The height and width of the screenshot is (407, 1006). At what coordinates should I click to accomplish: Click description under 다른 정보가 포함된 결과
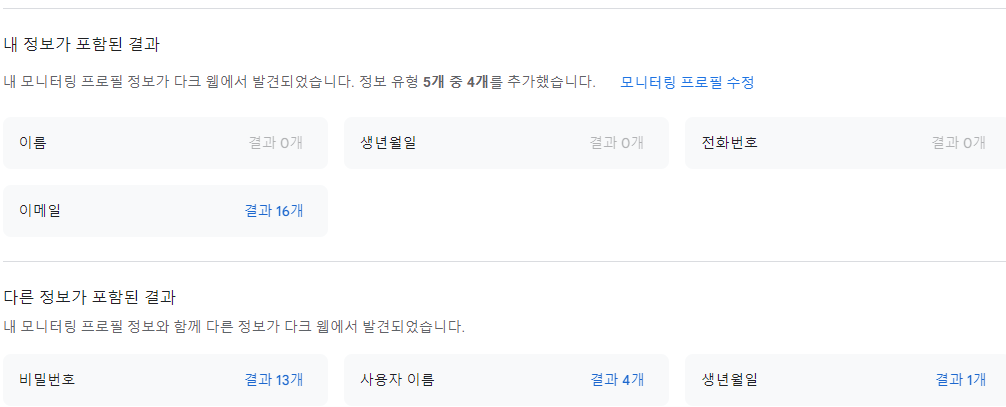pyautogui.click(x=234, y=326)
